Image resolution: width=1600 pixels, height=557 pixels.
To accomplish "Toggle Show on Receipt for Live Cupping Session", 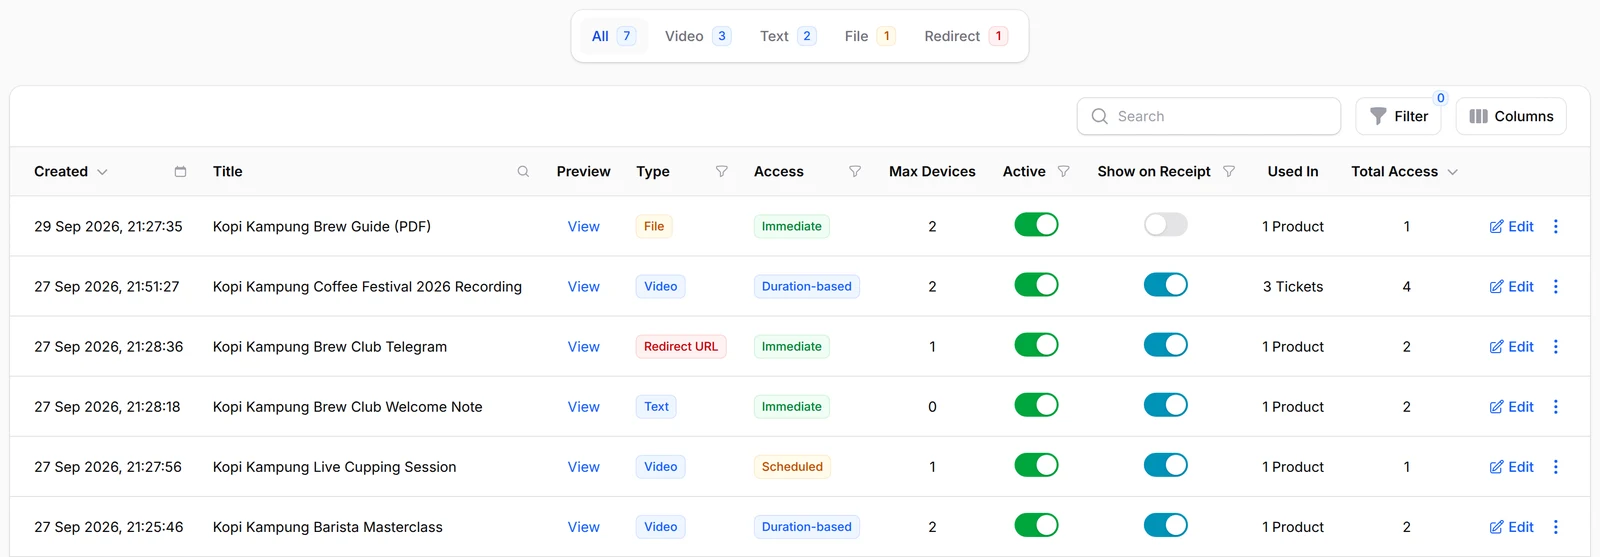I will point(1166,465).
